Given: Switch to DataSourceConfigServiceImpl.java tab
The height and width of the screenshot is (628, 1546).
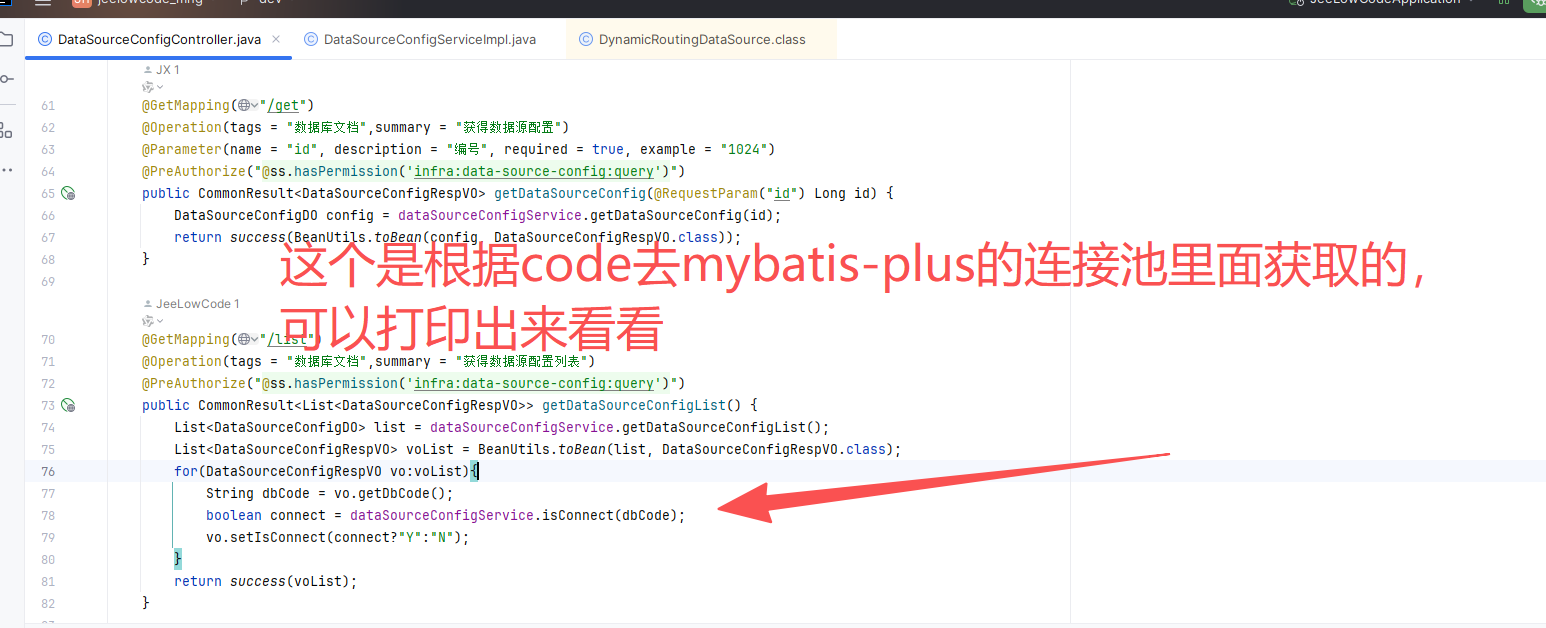Looking at the screenshot, I should tap(429, 40).
